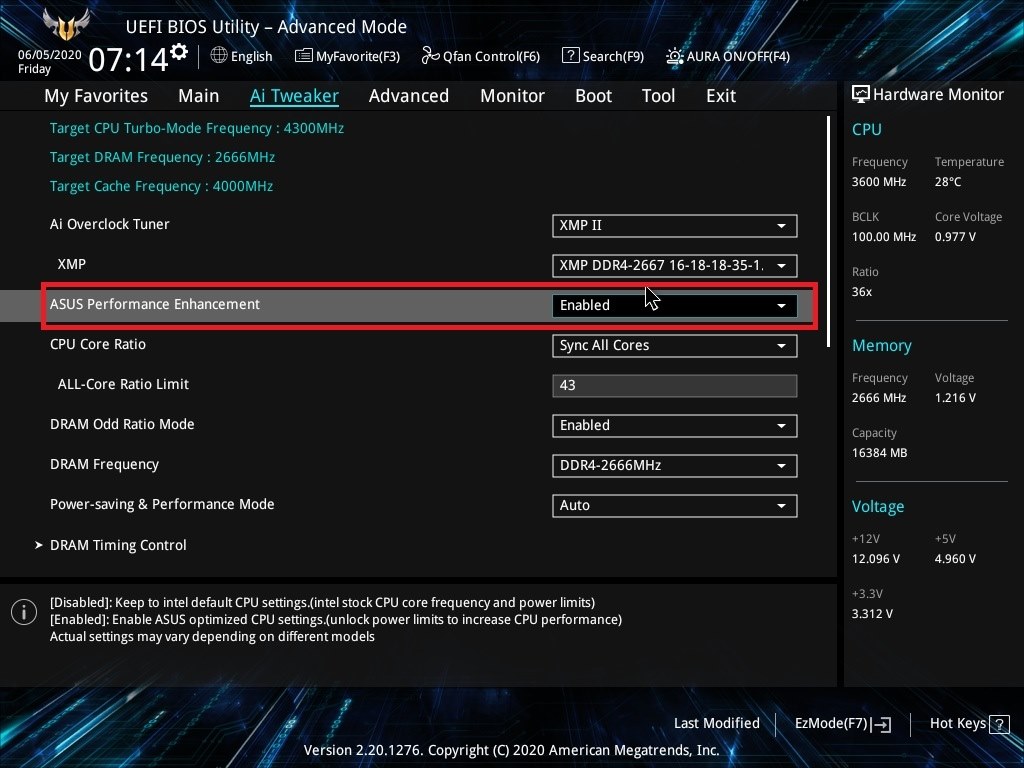Click the globe language icon
Image resolution: width=1024 pixels, height=768 pixels.
pyautogui.click(x=219, y=56)
